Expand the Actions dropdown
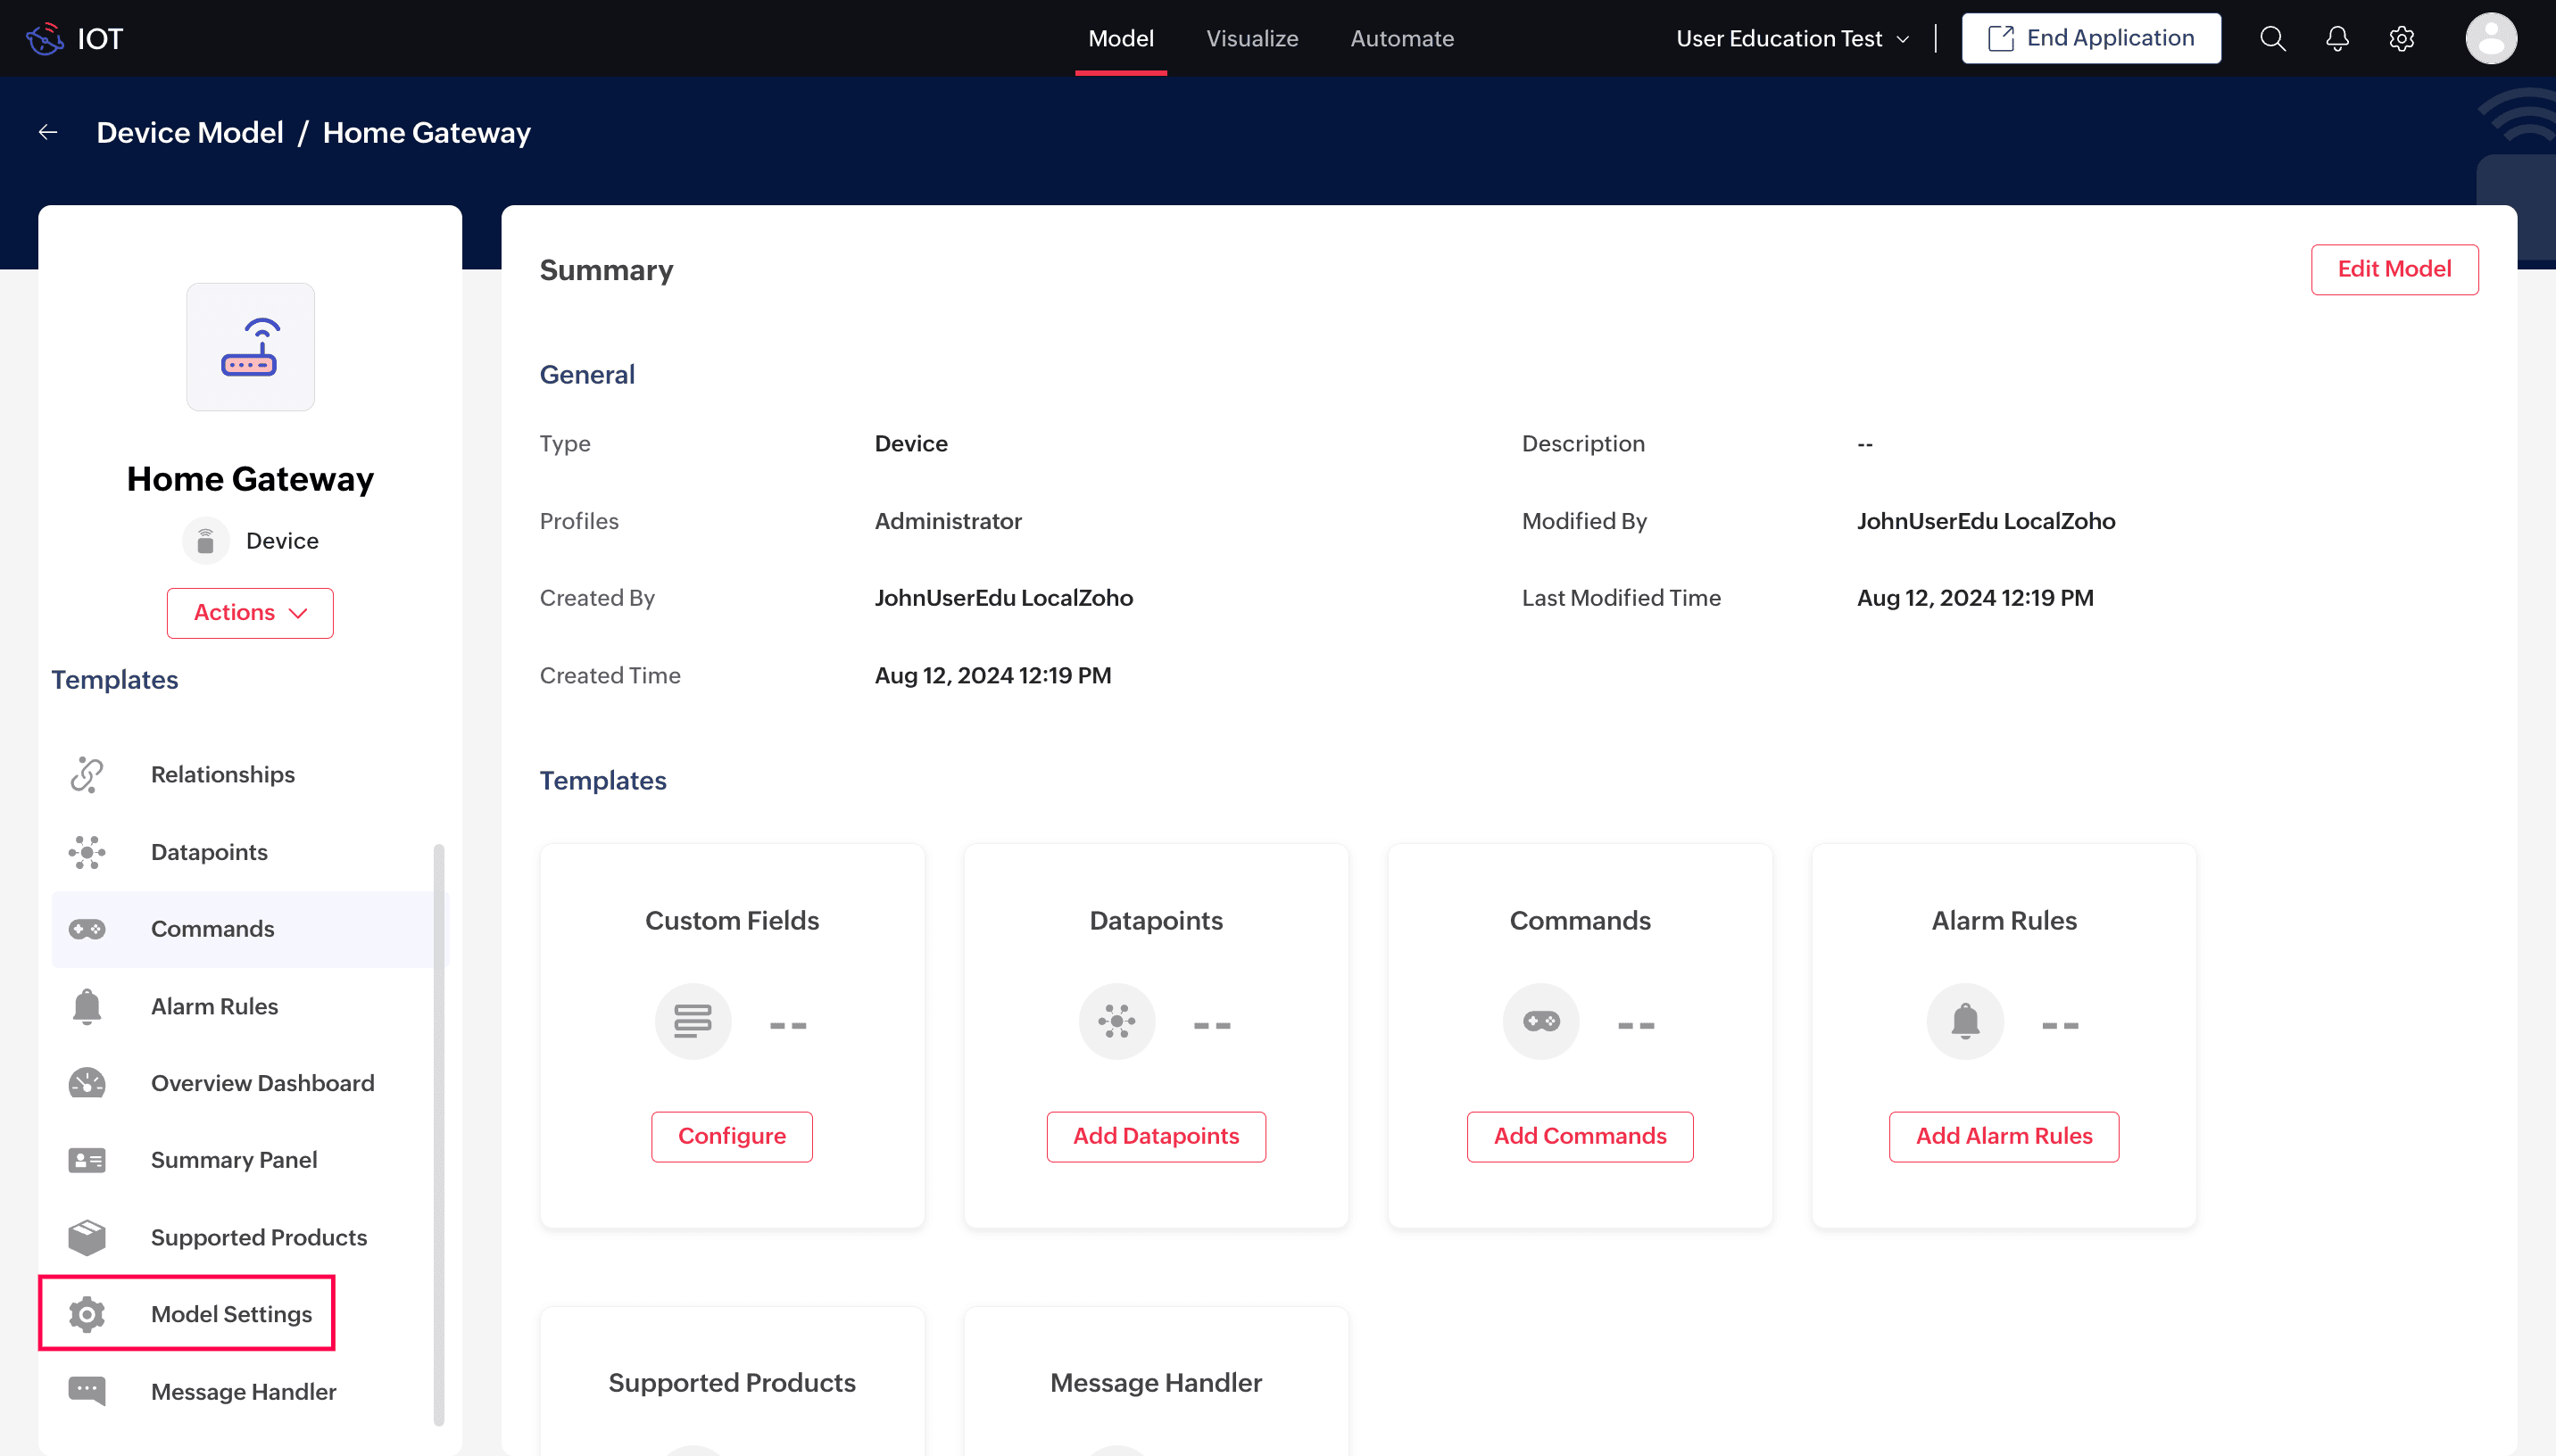Image resolution: width=2556 pixels, height=1456 pixels. tap(250, 612)
